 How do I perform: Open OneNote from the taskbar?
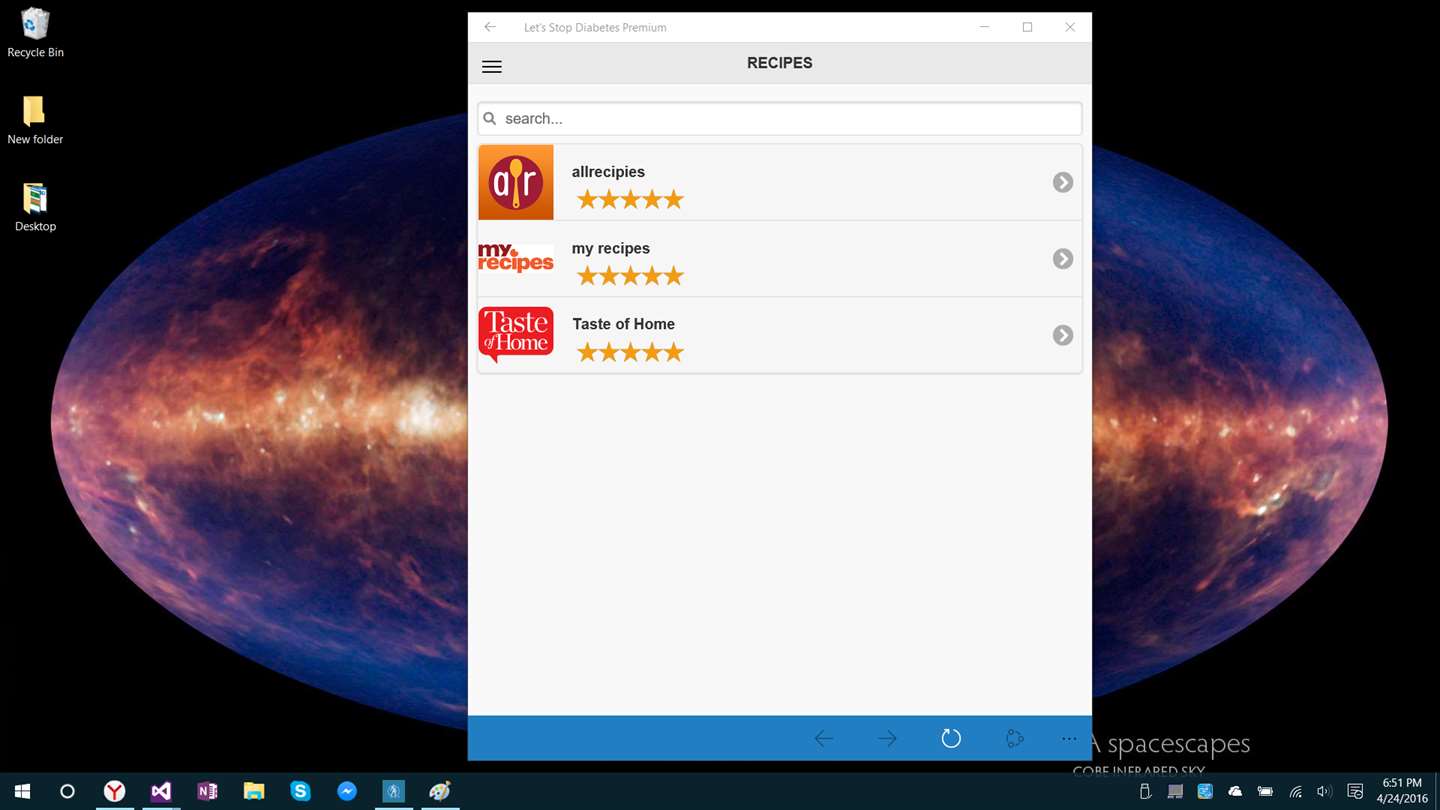point(207,791)
